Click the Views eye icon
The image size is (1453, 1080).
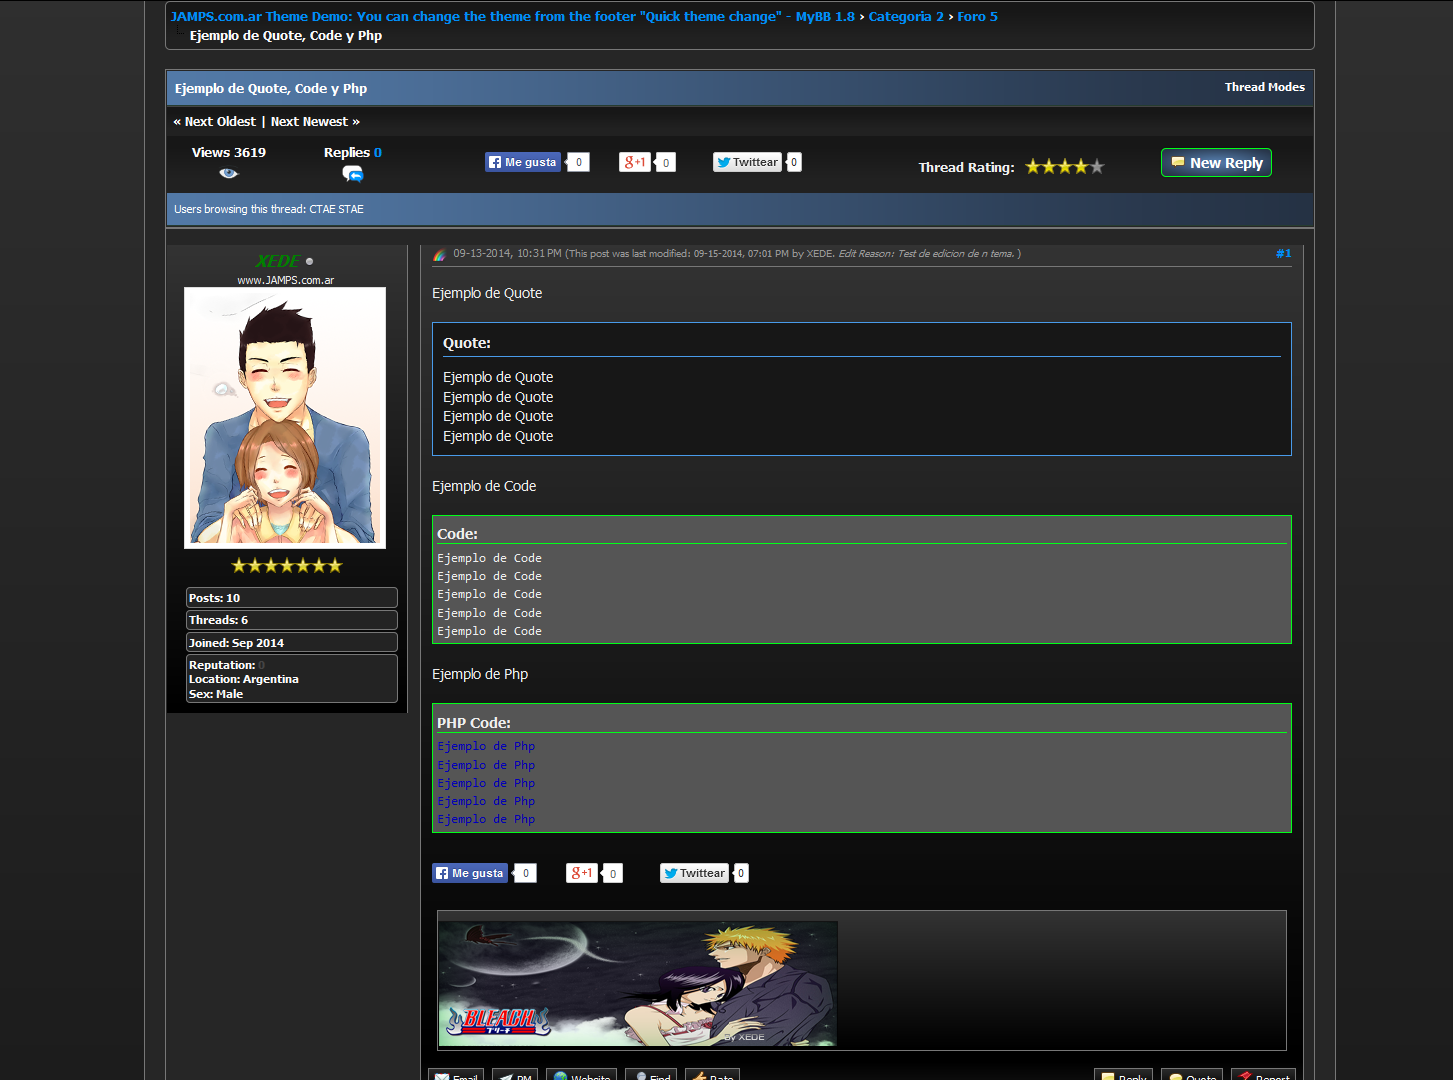point(229,173)
